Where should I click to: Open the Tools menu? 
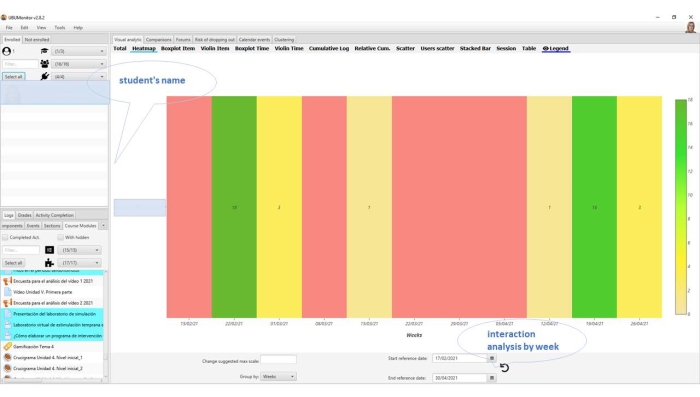pos(59,28)
